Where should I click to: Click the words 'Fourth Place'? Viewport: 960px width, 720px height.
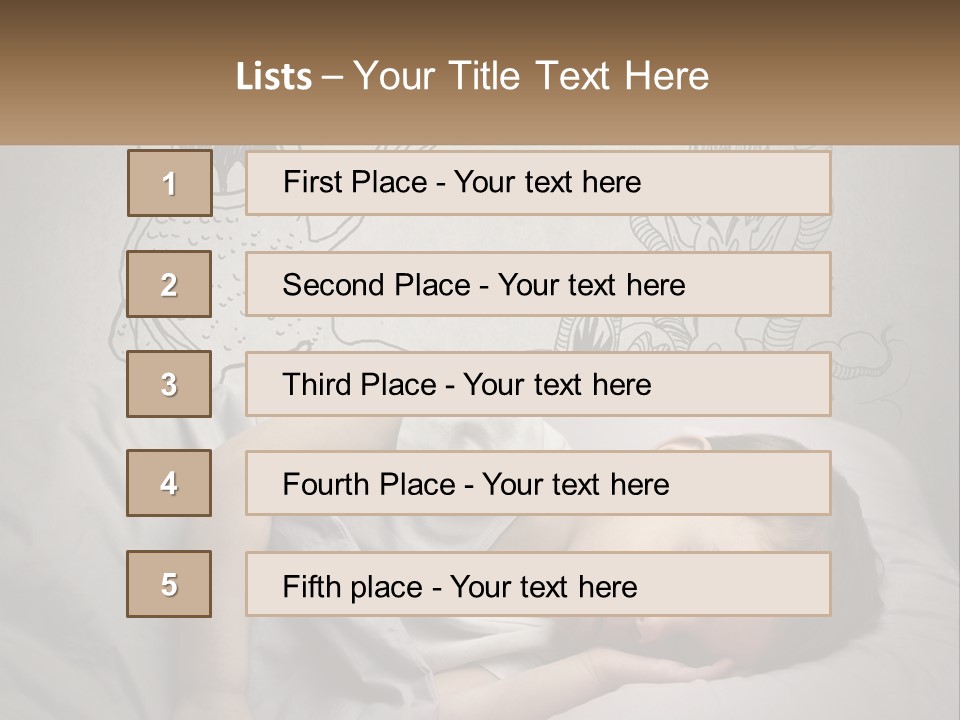pyautogui.click(x=368, y=485)
